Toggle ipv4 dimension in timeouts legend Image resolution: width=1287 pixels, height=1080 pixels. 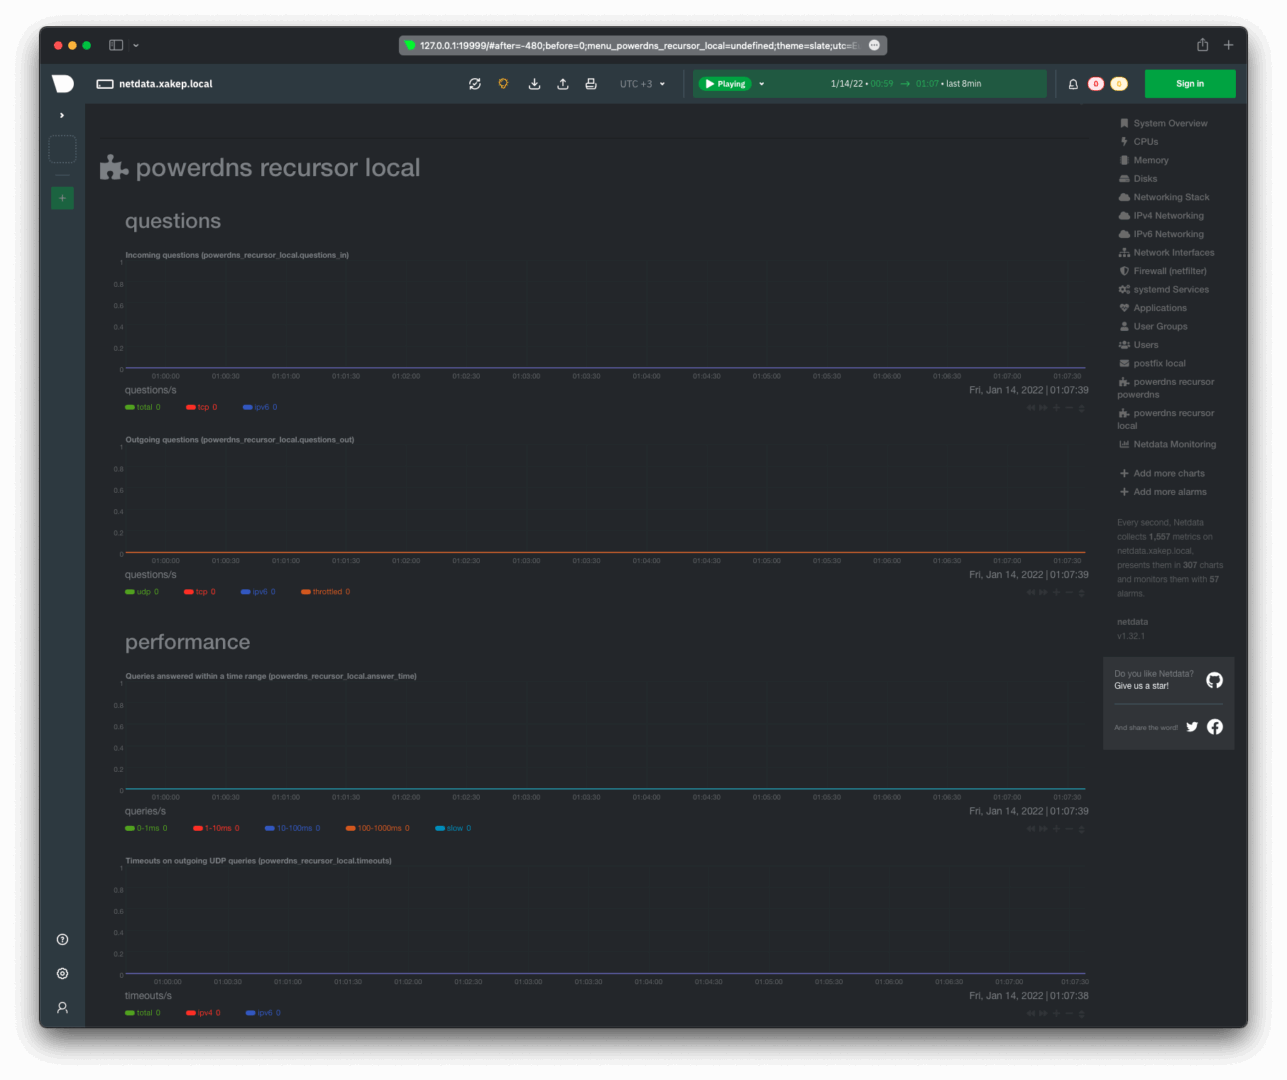[203, 1013]
